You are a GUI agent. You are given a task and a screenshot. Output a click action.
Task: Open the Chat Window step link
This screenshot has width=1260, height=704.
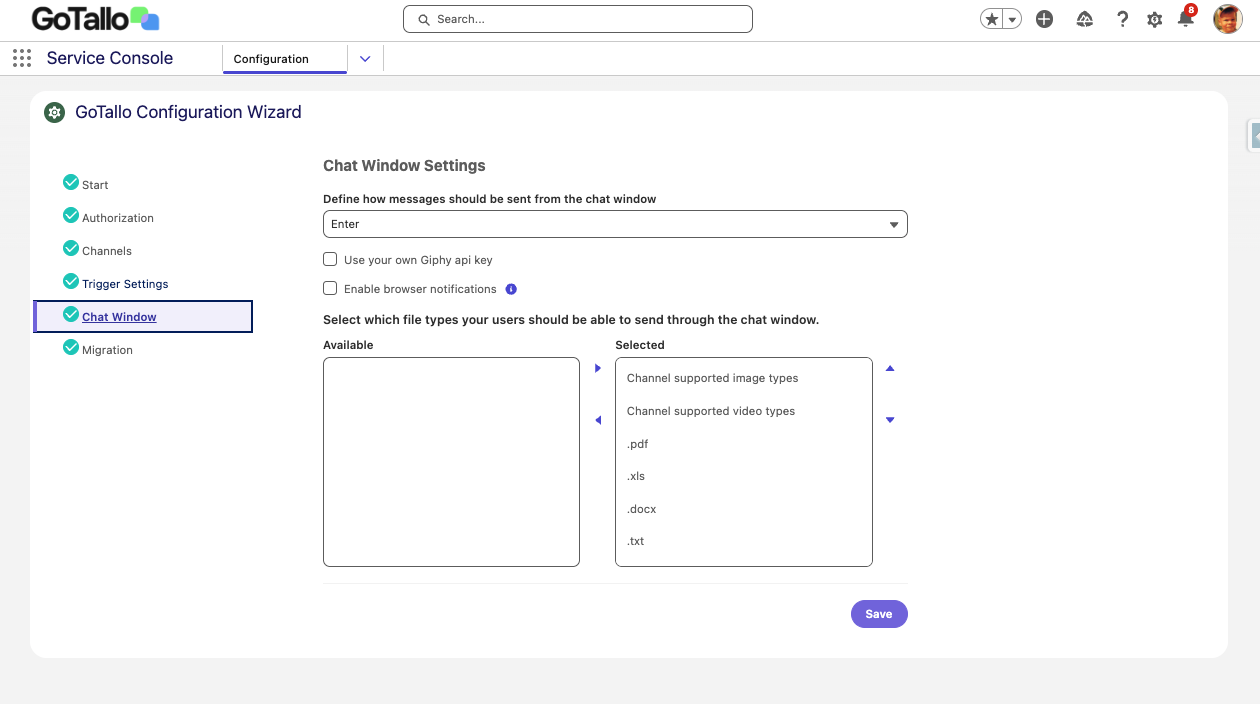(119, 317)
